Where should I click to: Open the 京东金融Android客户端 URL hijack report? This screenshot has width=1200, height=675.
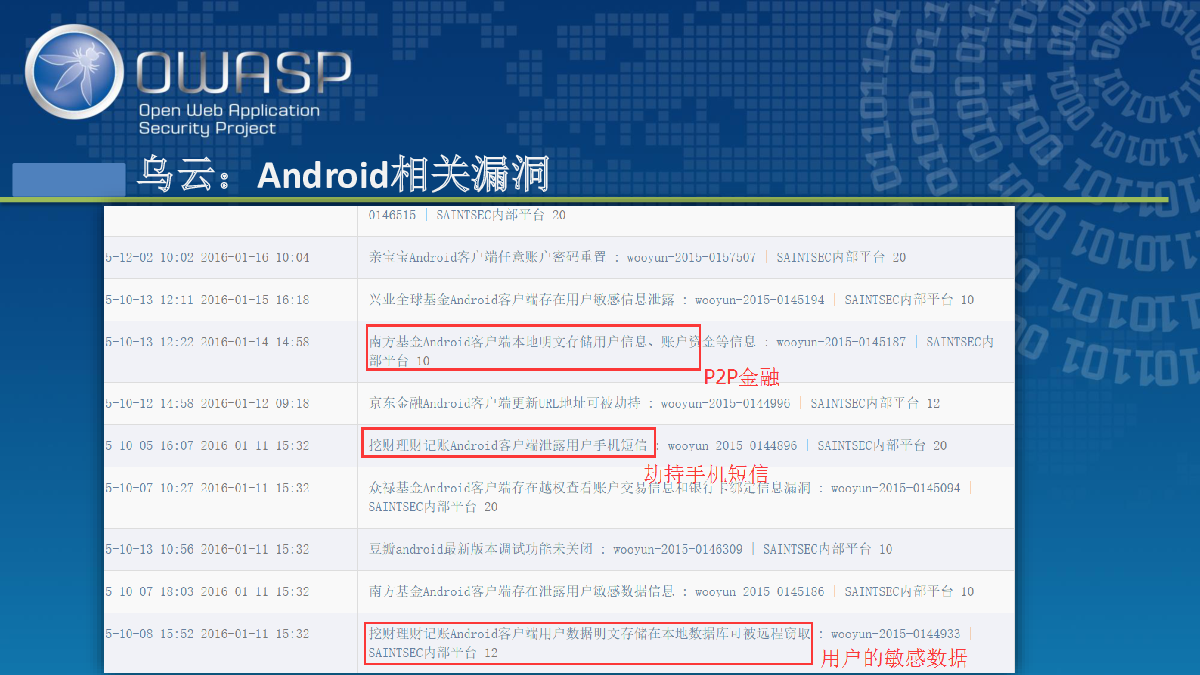(507, 403)
